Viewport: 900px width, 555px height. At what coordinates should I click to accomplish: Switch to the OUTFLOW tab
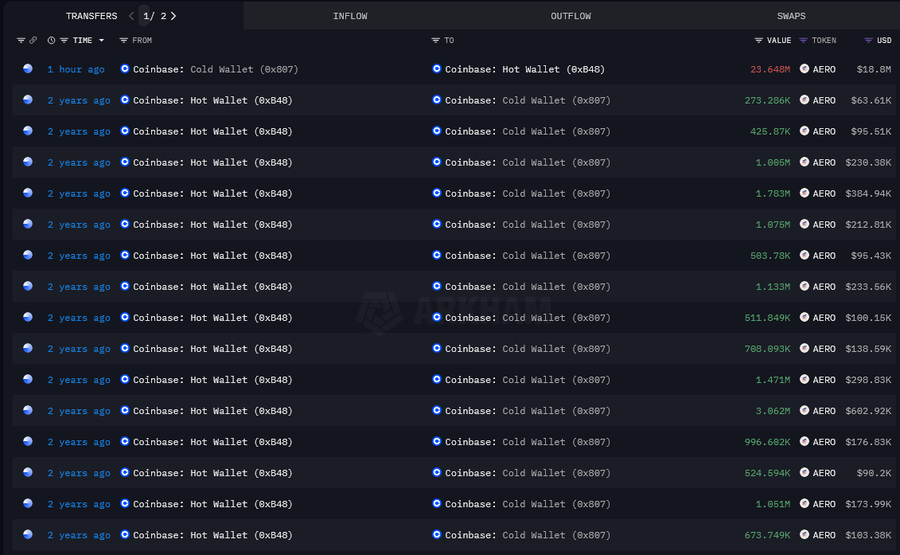(x=570, y=16)
